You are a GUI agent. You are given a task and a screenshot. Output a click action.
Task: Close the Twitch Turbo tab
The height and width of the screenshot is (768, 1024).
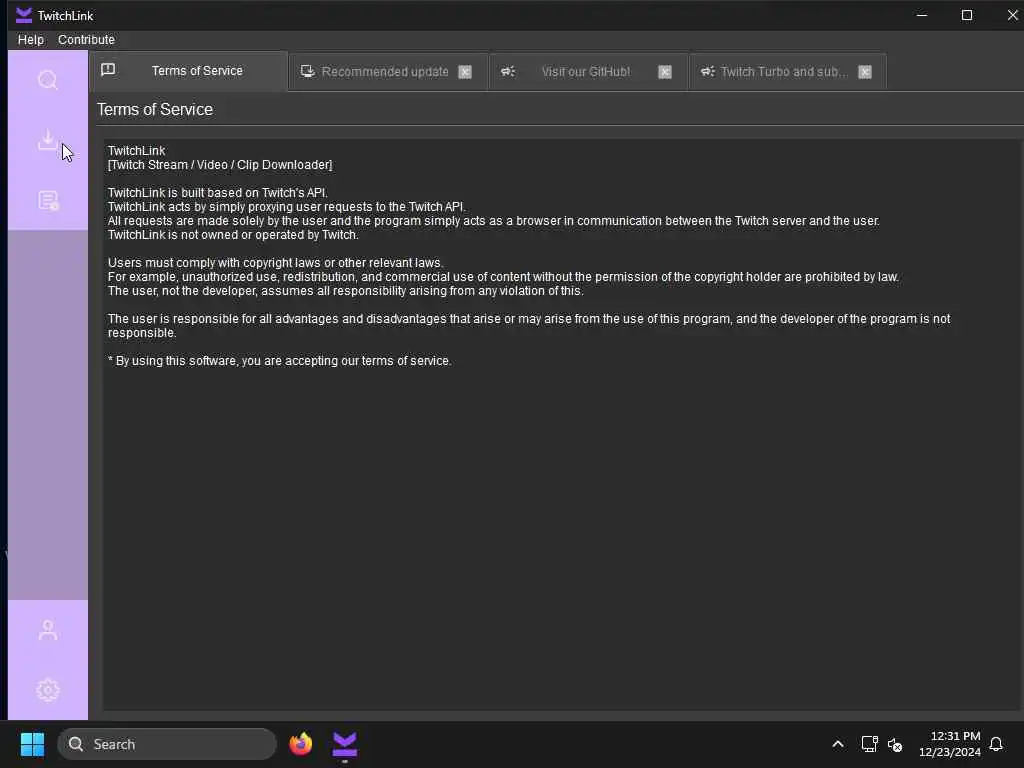click(865, 72)
